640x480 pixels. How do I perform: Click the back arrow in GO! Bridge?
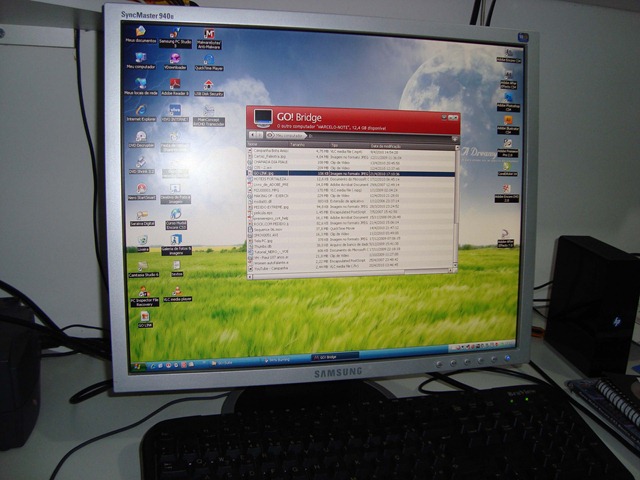pos(253,134)
